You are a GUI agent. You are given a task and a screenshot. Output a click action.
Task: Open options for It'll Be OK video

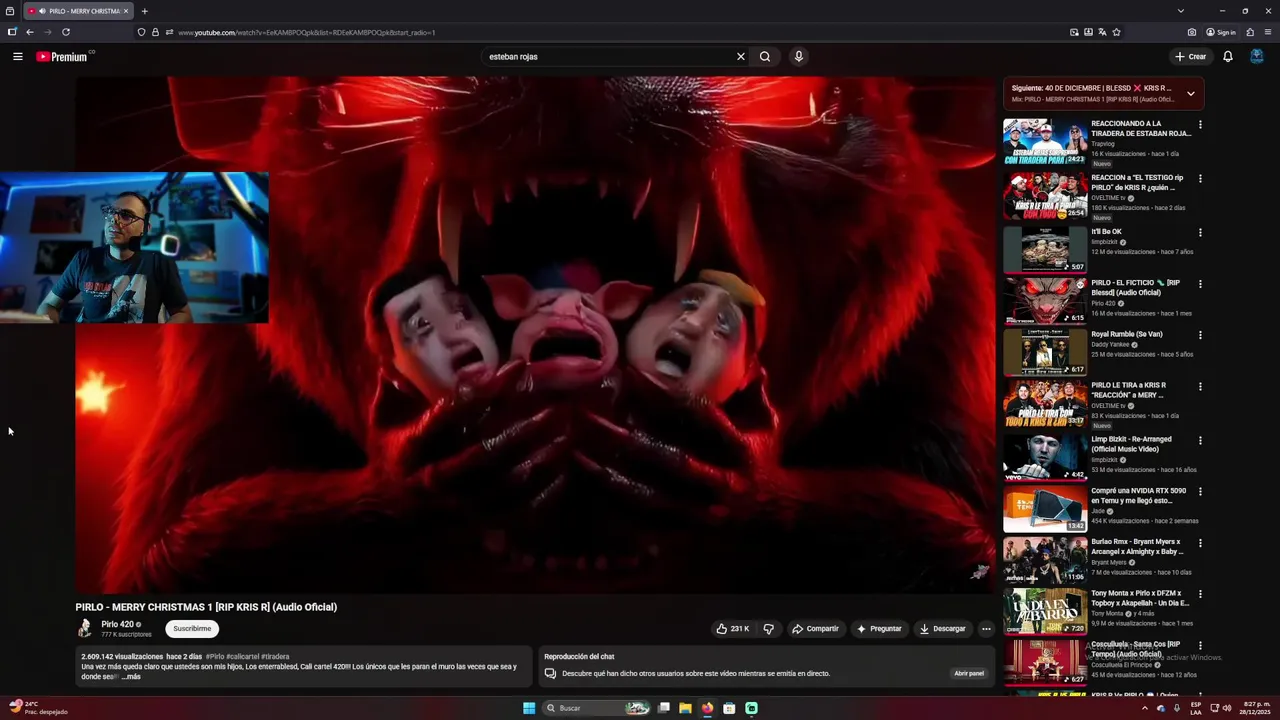click(1200, 233)
